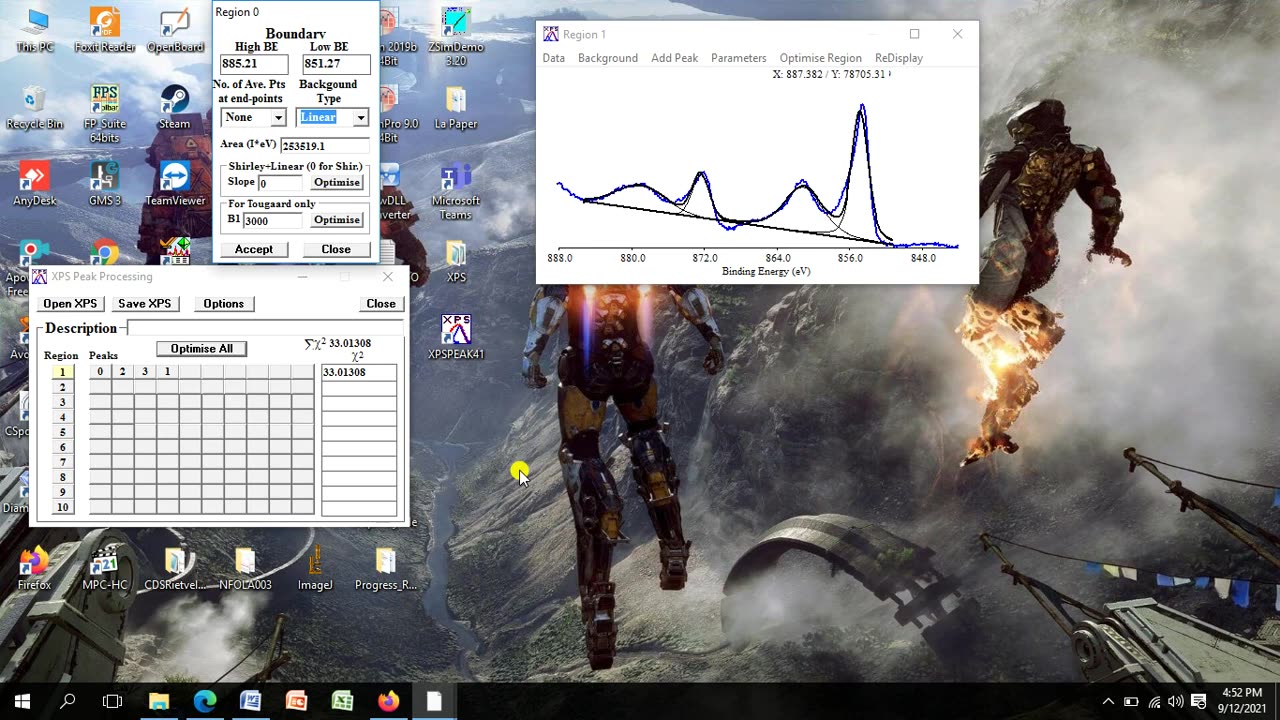Open taskbar search
Image resolution: width=1280 pixels, height=720 pixels.
68,702
